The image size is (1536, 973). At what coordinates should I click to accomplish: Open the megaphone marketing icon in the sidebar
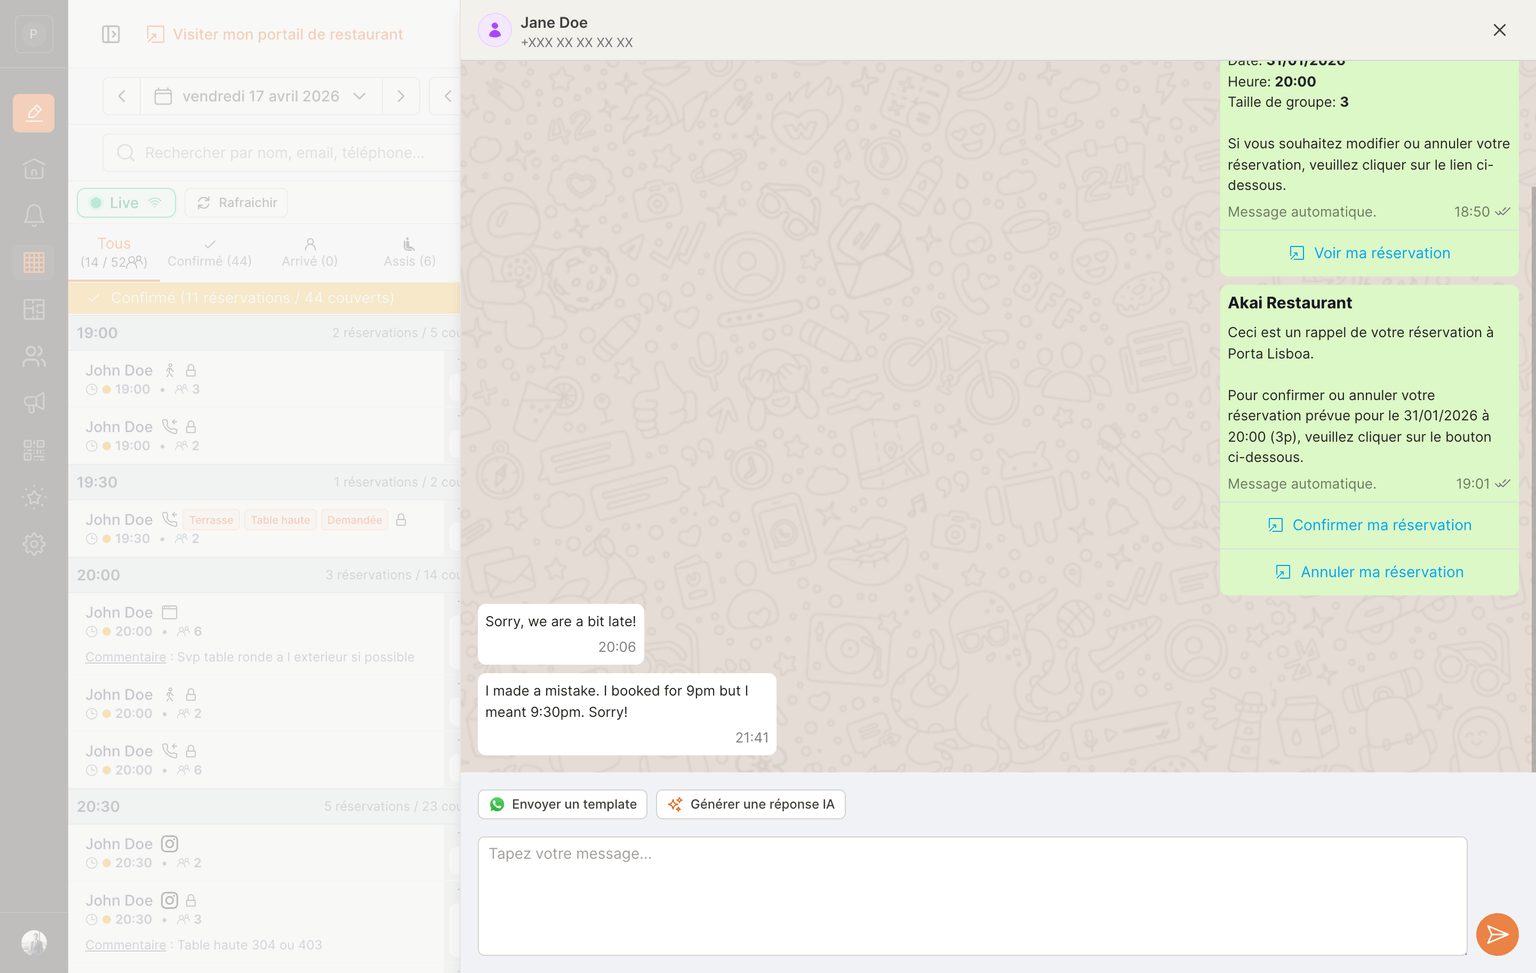34,403
